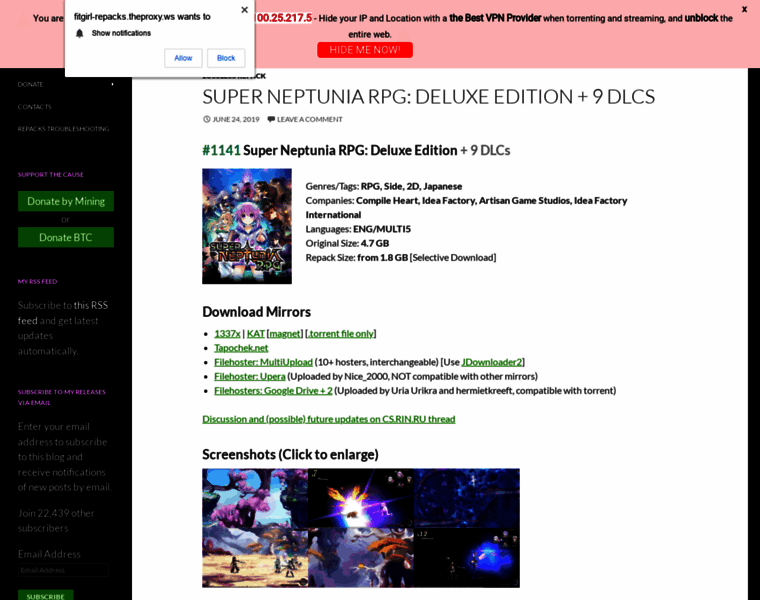Viewport: 760px width, 600px height.
Task: Download the .torrent file only link
Action: 341,333
